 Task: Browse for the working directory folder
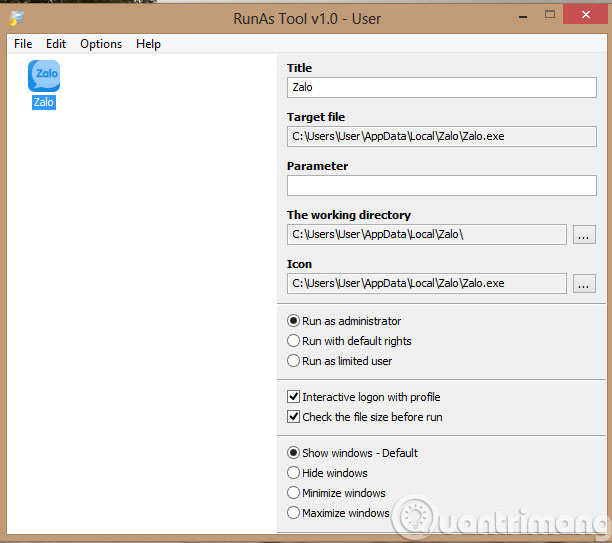coord(584,235)
